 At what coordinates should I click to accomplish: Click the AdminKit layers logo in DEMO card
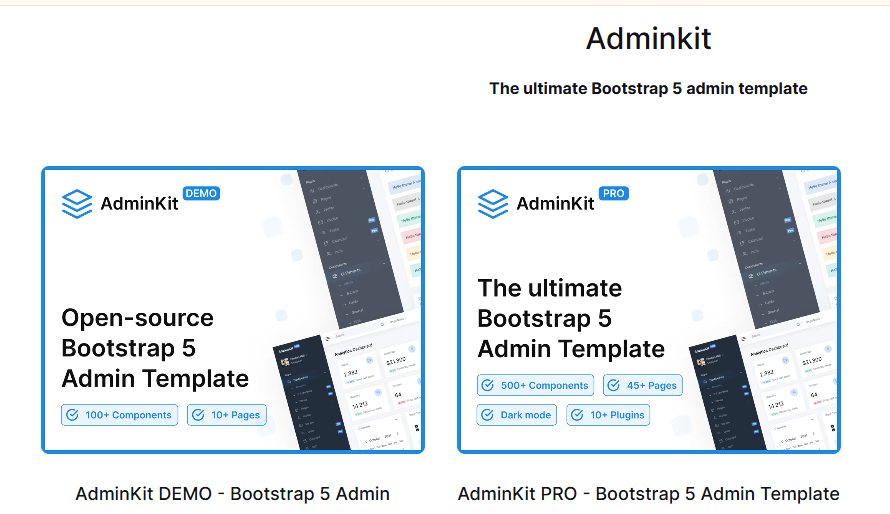(77, 204)
